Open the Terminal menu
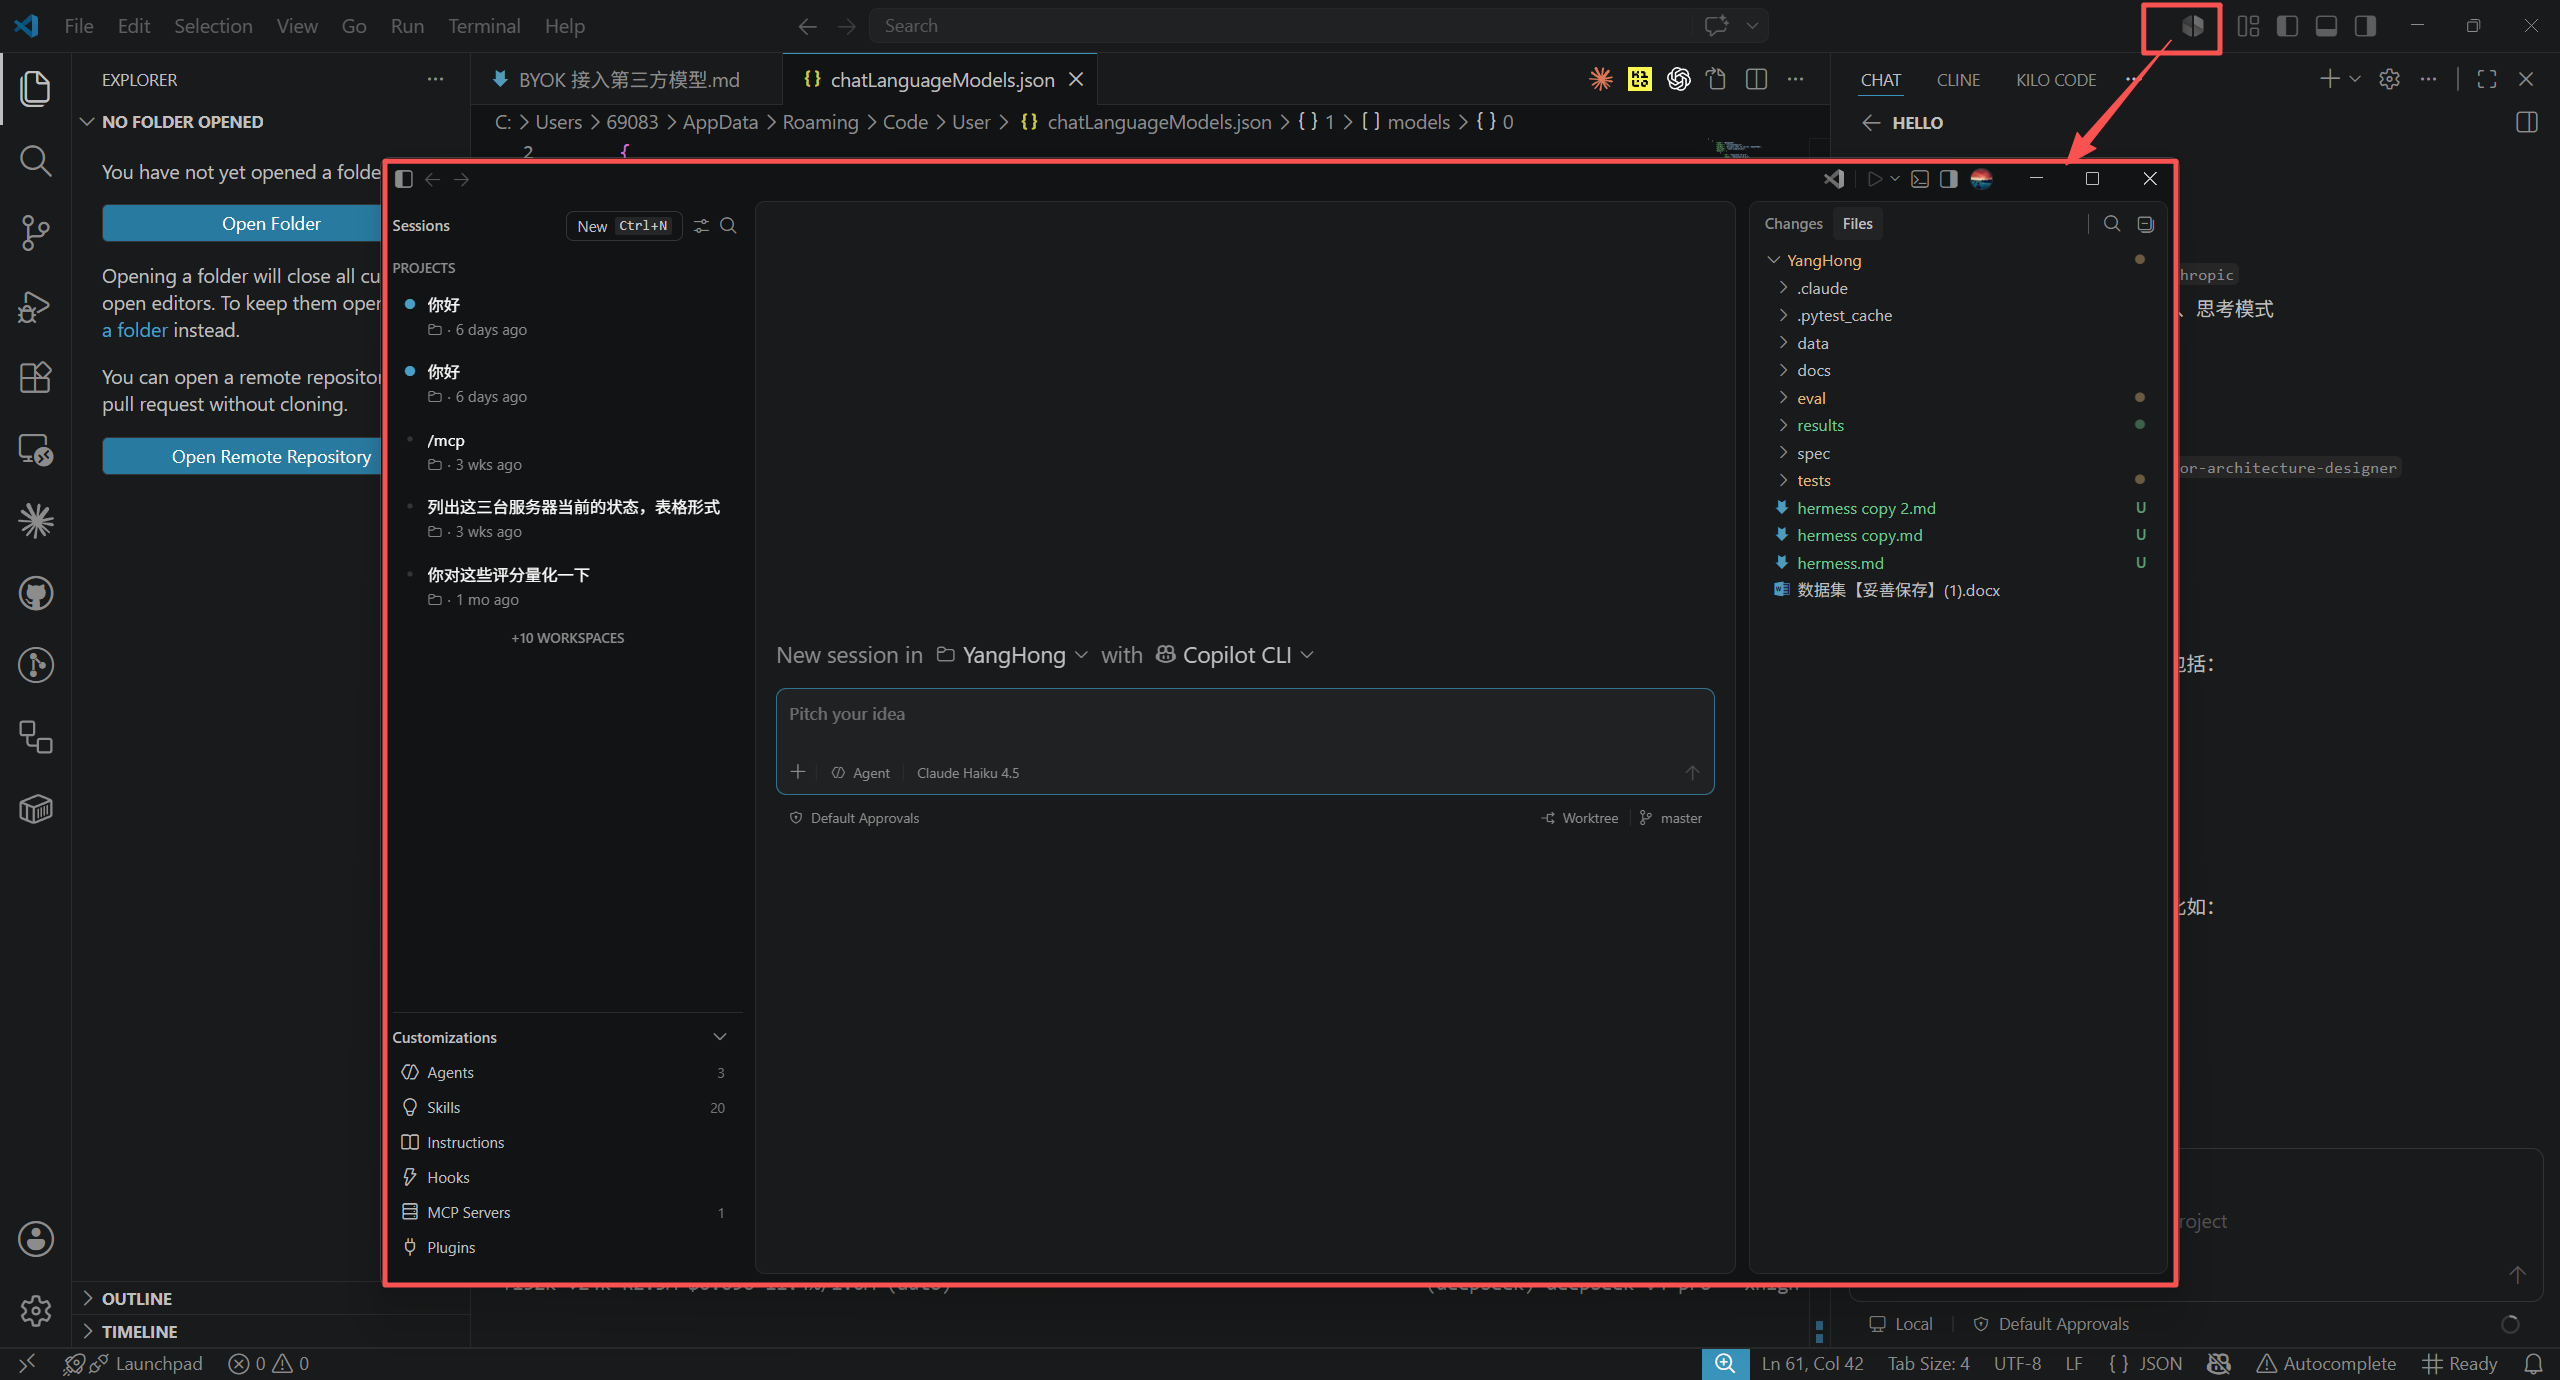This screenshot has height=1380, width=2560. click(484, 26)
